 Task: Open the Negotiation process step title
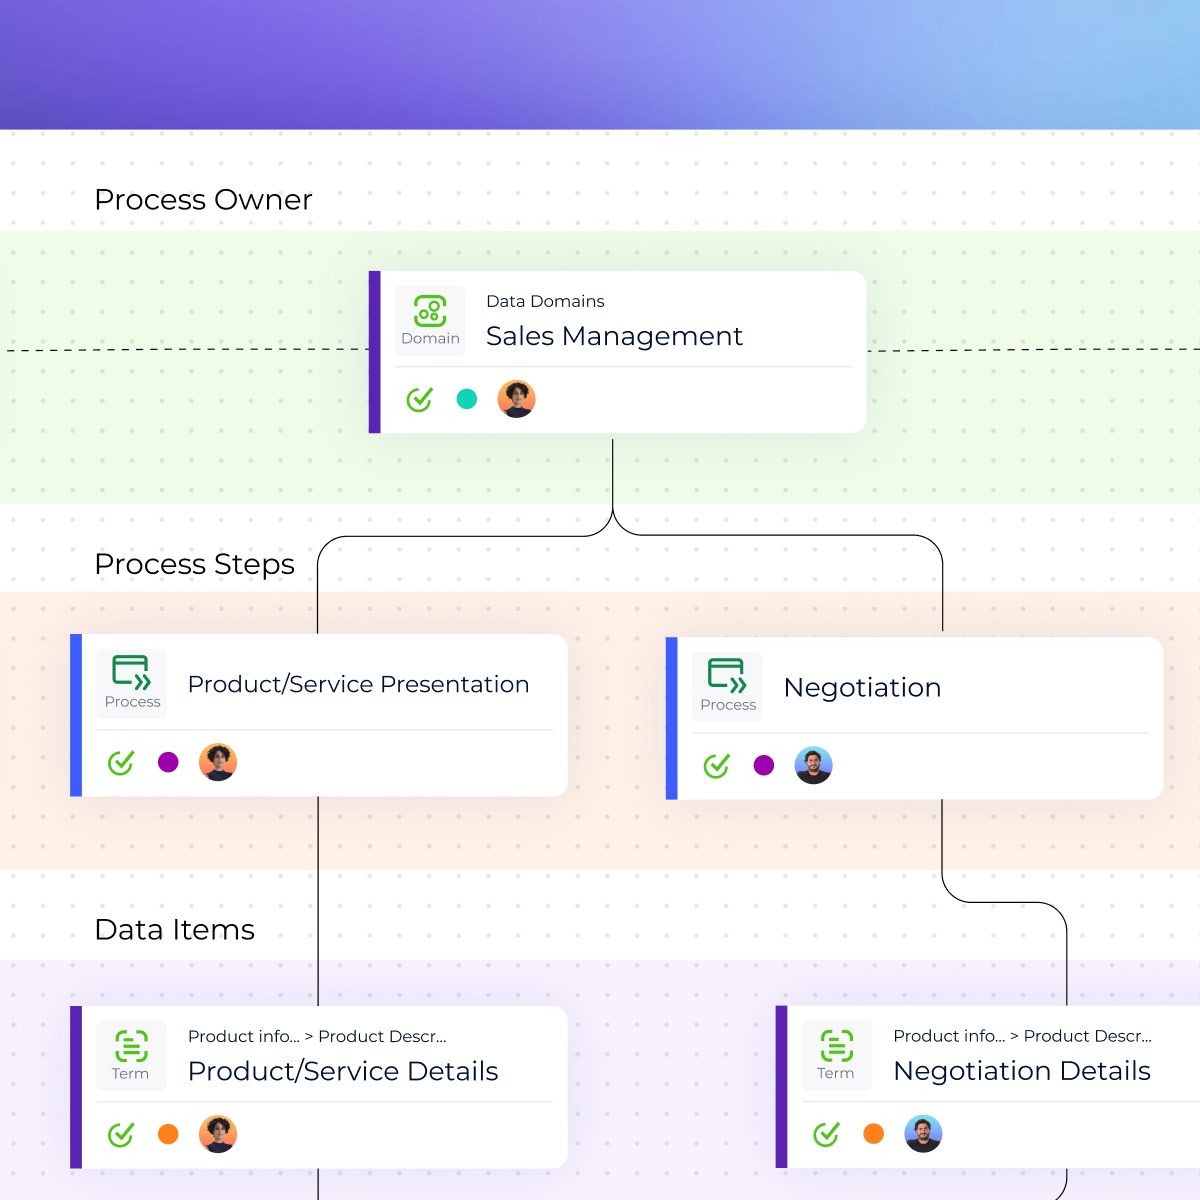[x=862, y=688]
